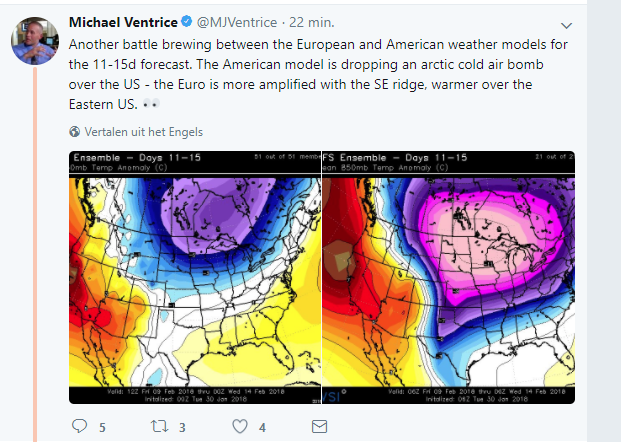This screenshot has height=442, width=621.
Task: Open Michael Ventrice profile avatar
Action: coord(35,41)
